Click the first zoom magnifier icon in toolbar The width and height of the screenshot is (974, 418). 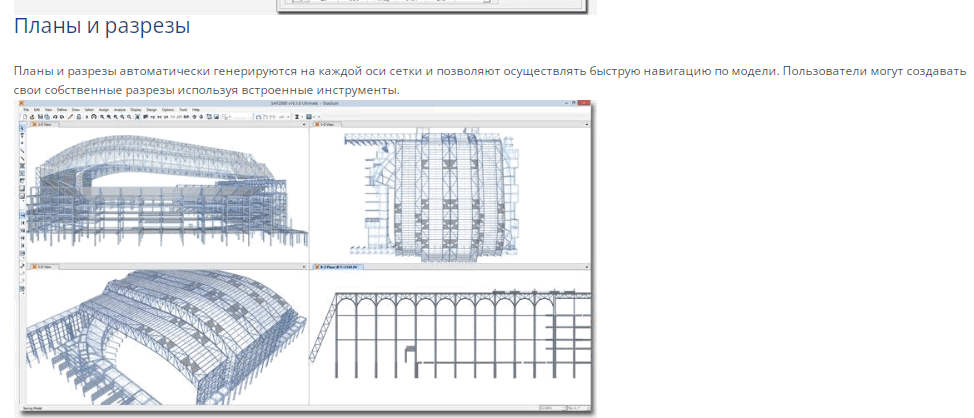pos(103,117)
